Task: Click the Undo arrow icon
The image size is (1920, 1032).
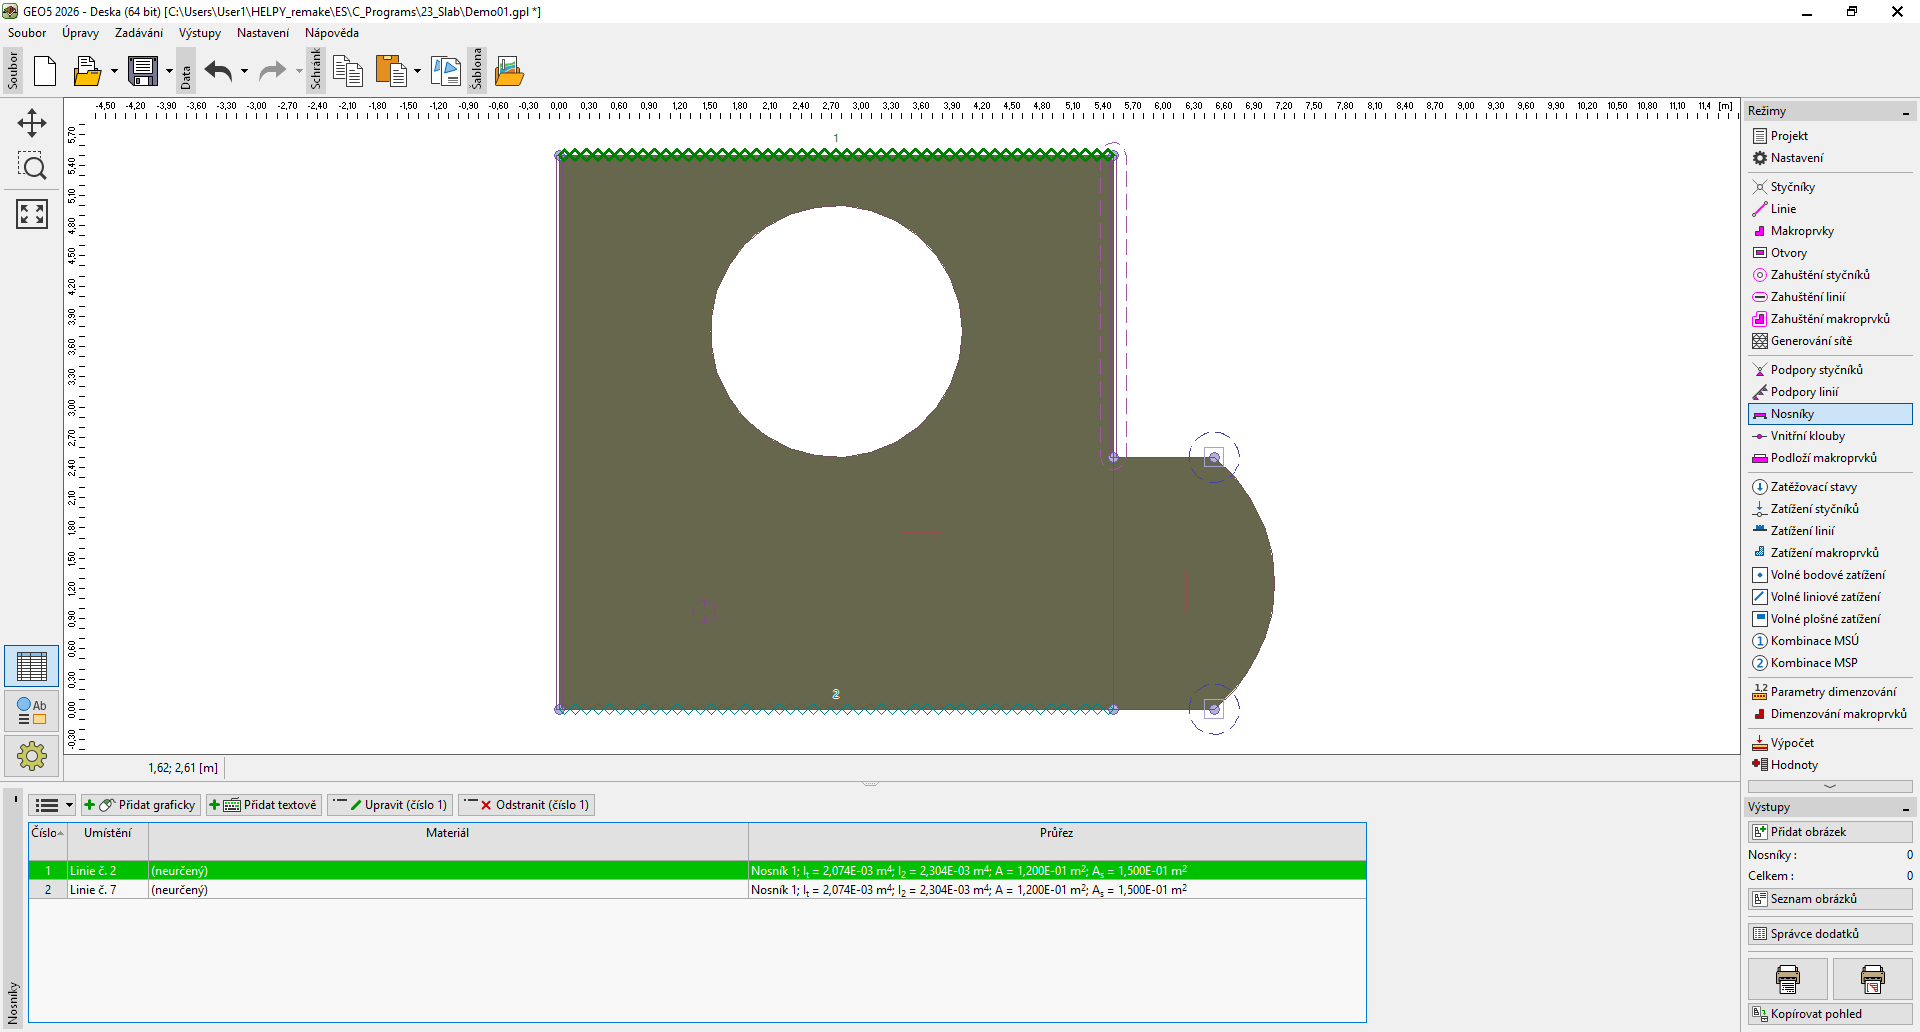Action: (x=218, y=71)
